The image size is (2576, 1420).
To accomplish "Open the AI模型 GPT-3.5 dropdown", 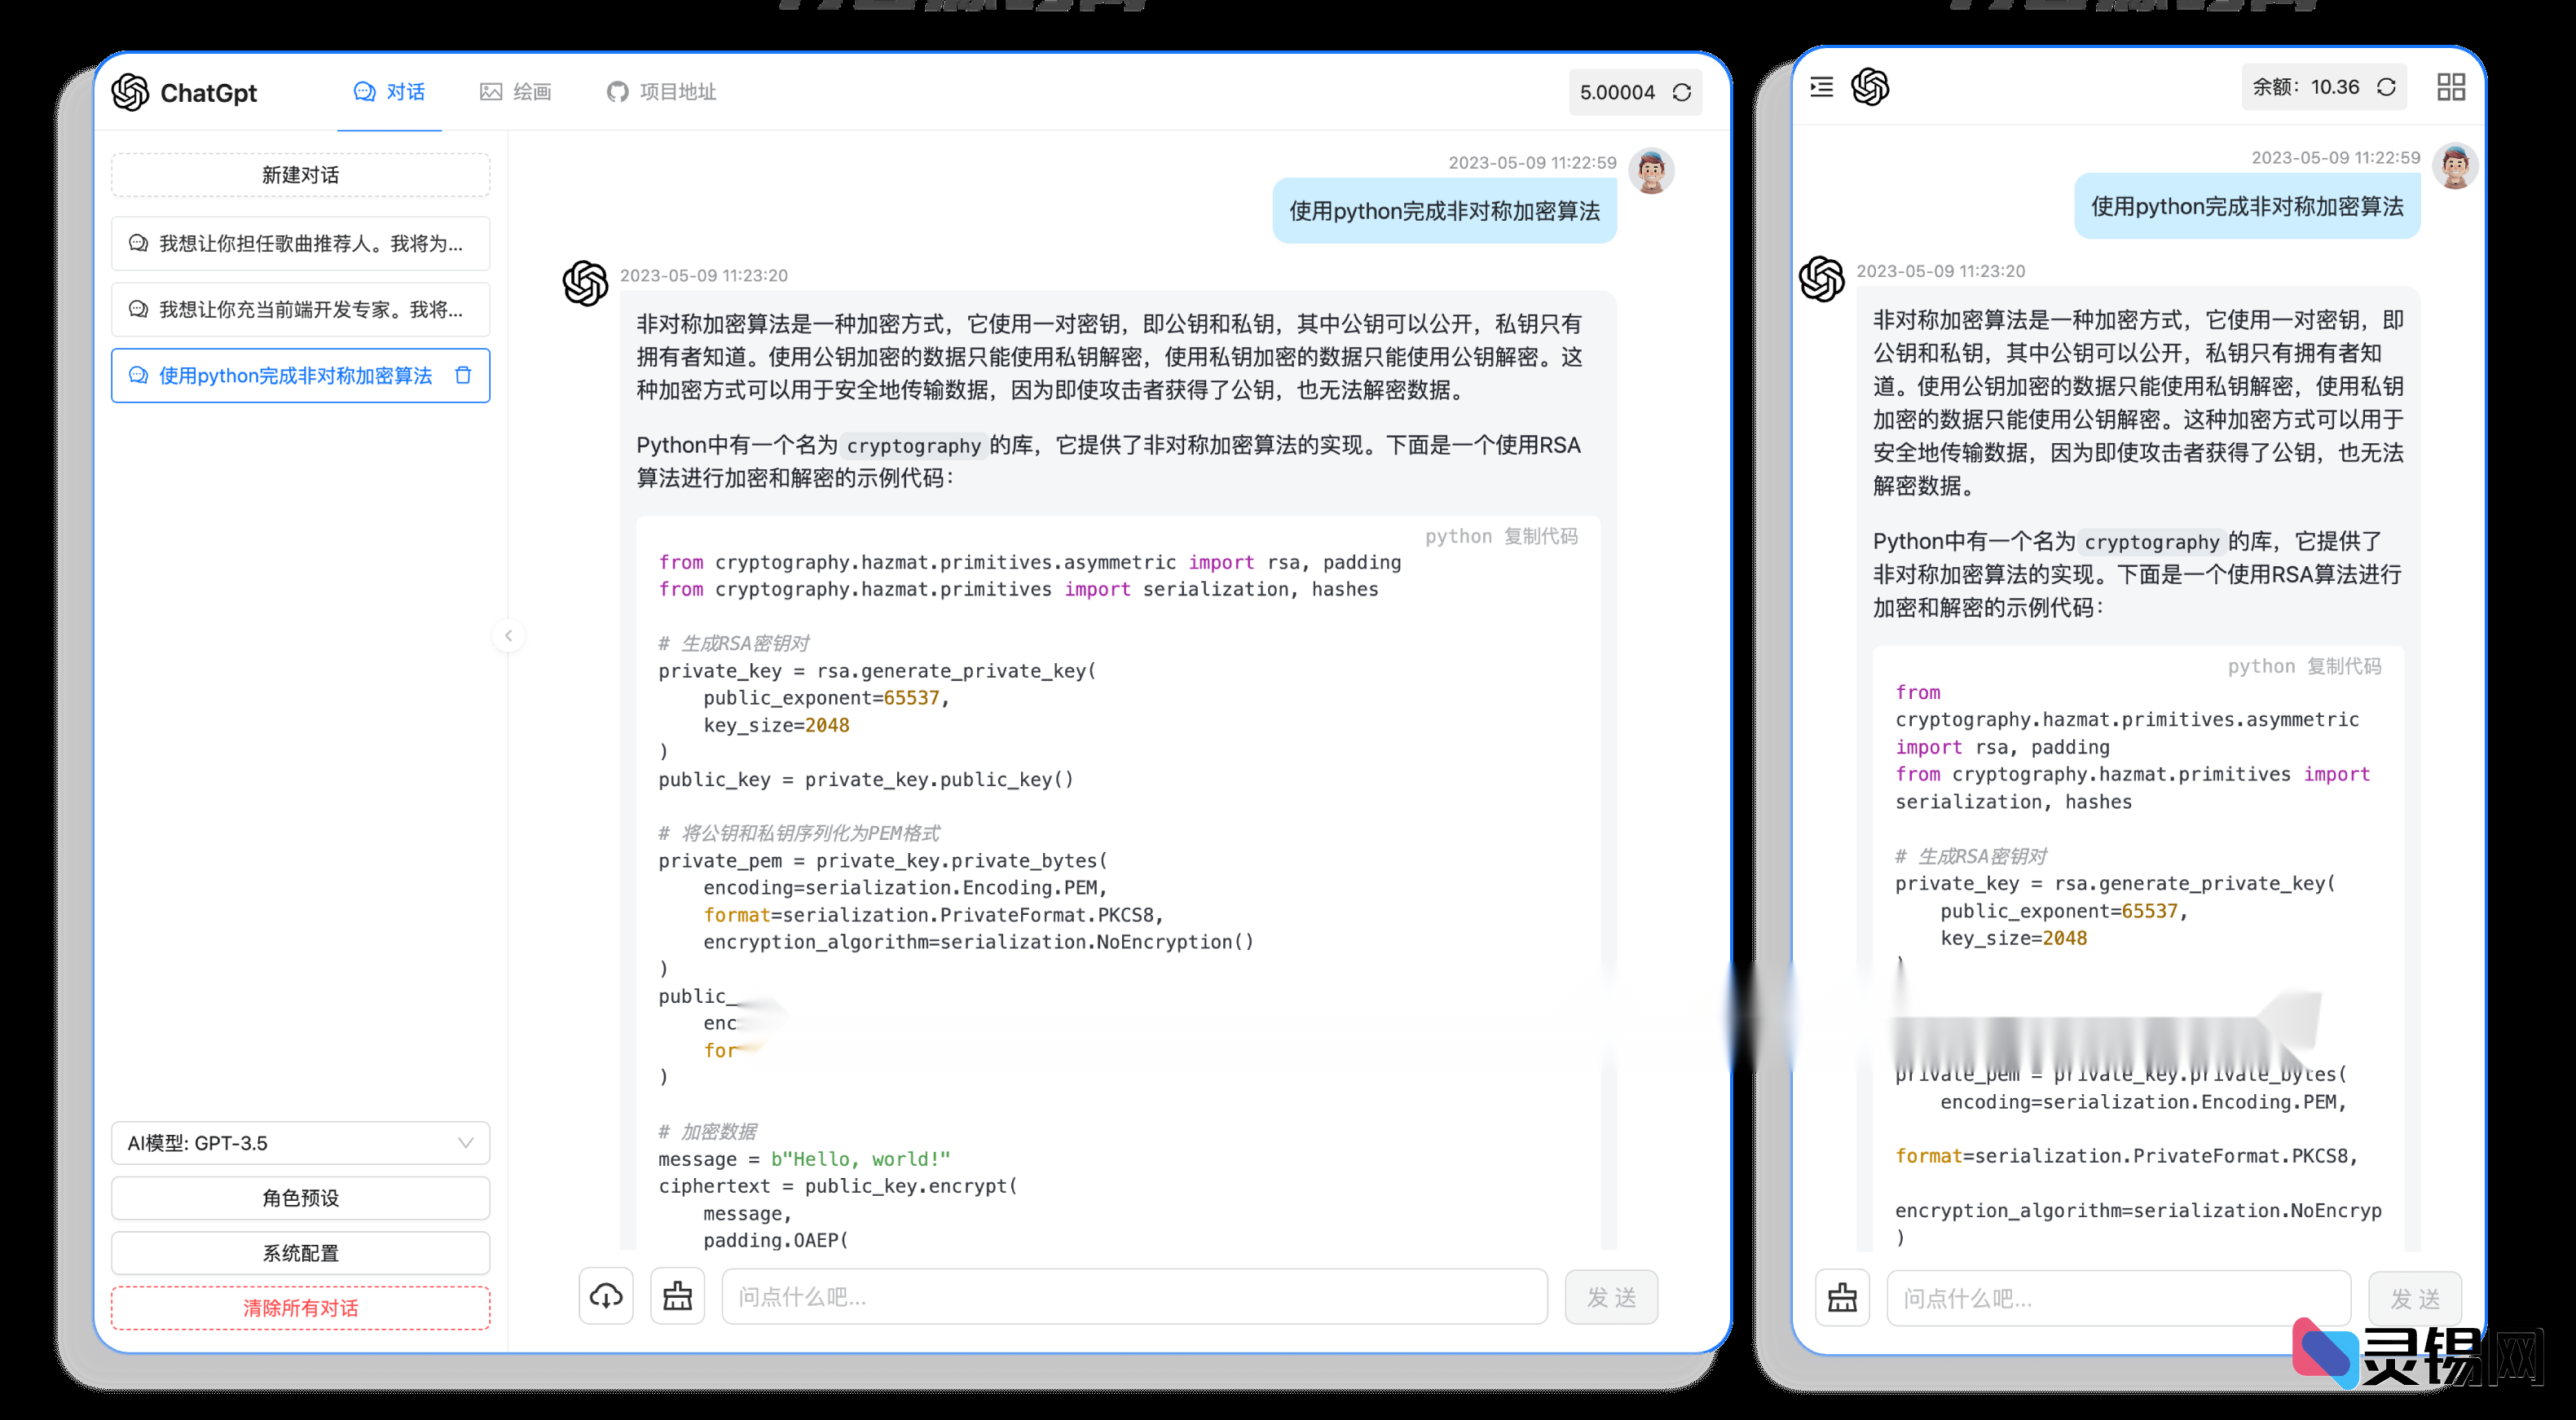I will [300, 1143].
